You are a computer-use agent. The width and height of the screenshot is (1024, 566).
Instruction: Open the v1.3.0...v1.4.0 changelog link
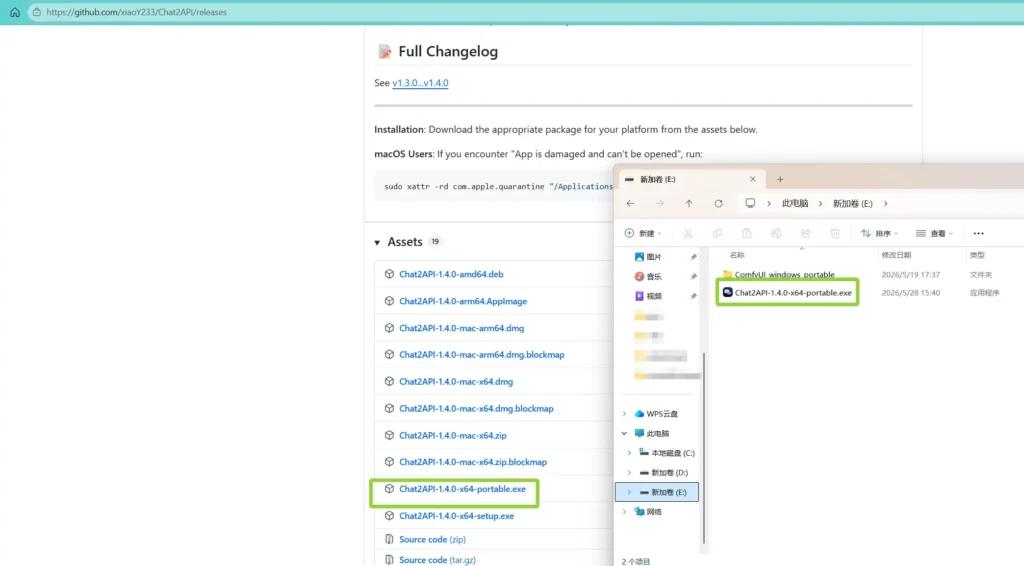[x=420, y=83]
